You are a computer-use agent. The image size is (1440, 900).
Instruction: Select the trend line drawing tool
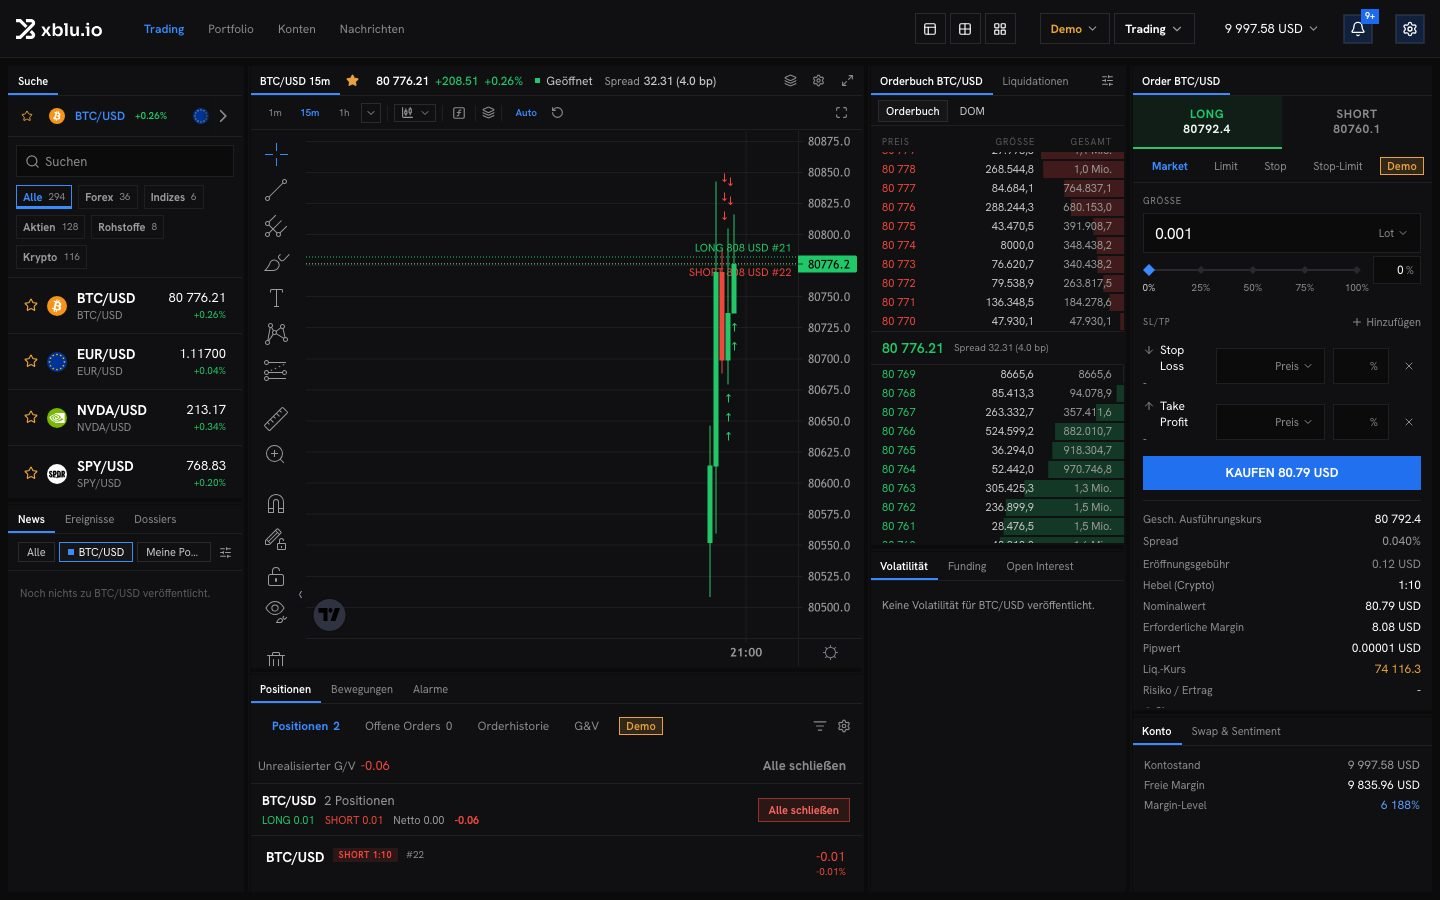coord(276,190)
